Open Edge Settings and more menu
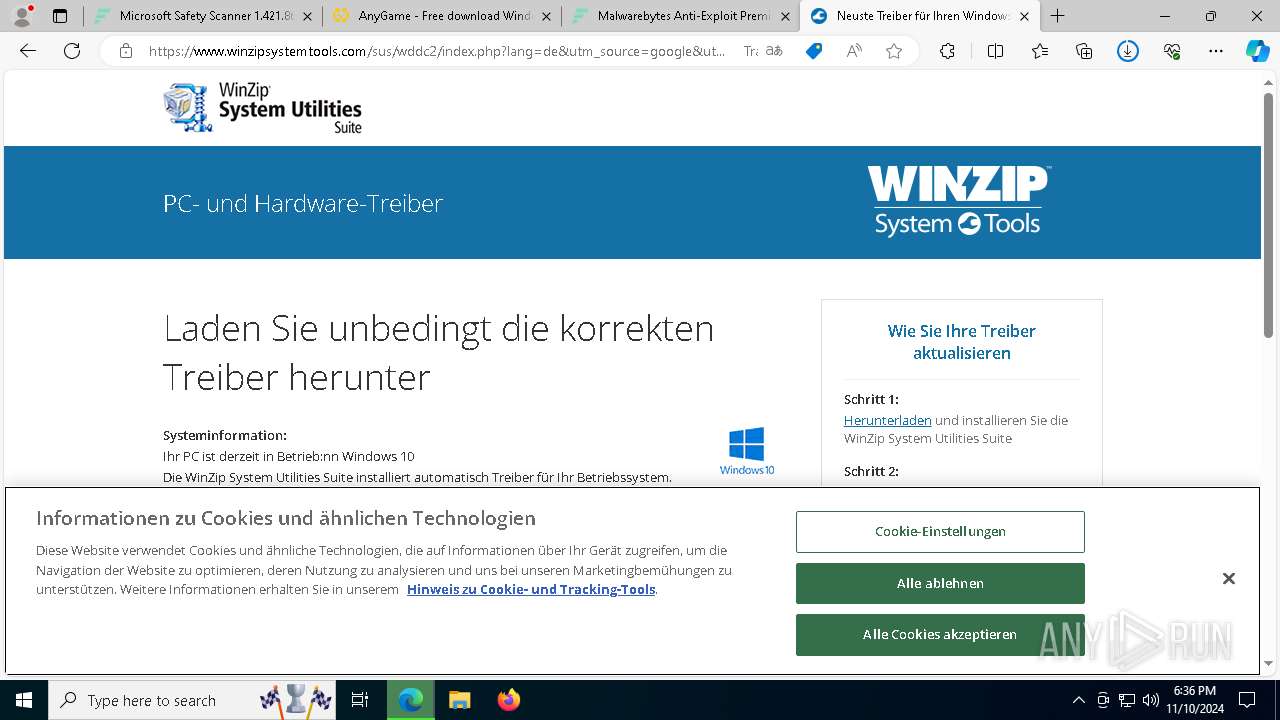 (x=1216, y=51)
